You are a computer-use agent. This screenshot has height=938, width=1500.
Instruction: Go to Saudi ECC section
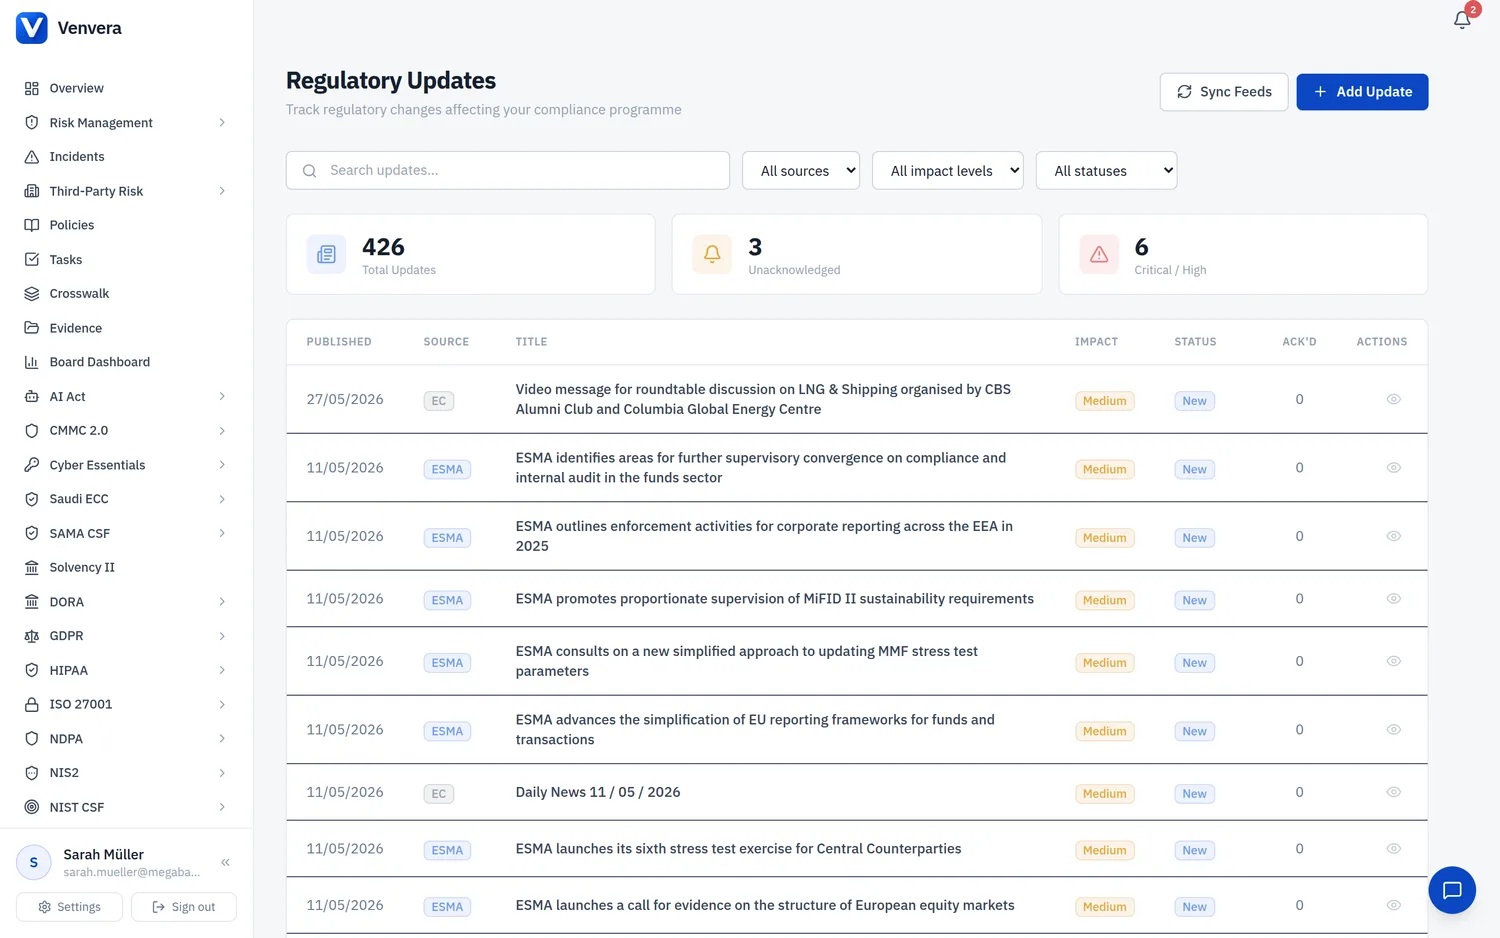[126, 499]
